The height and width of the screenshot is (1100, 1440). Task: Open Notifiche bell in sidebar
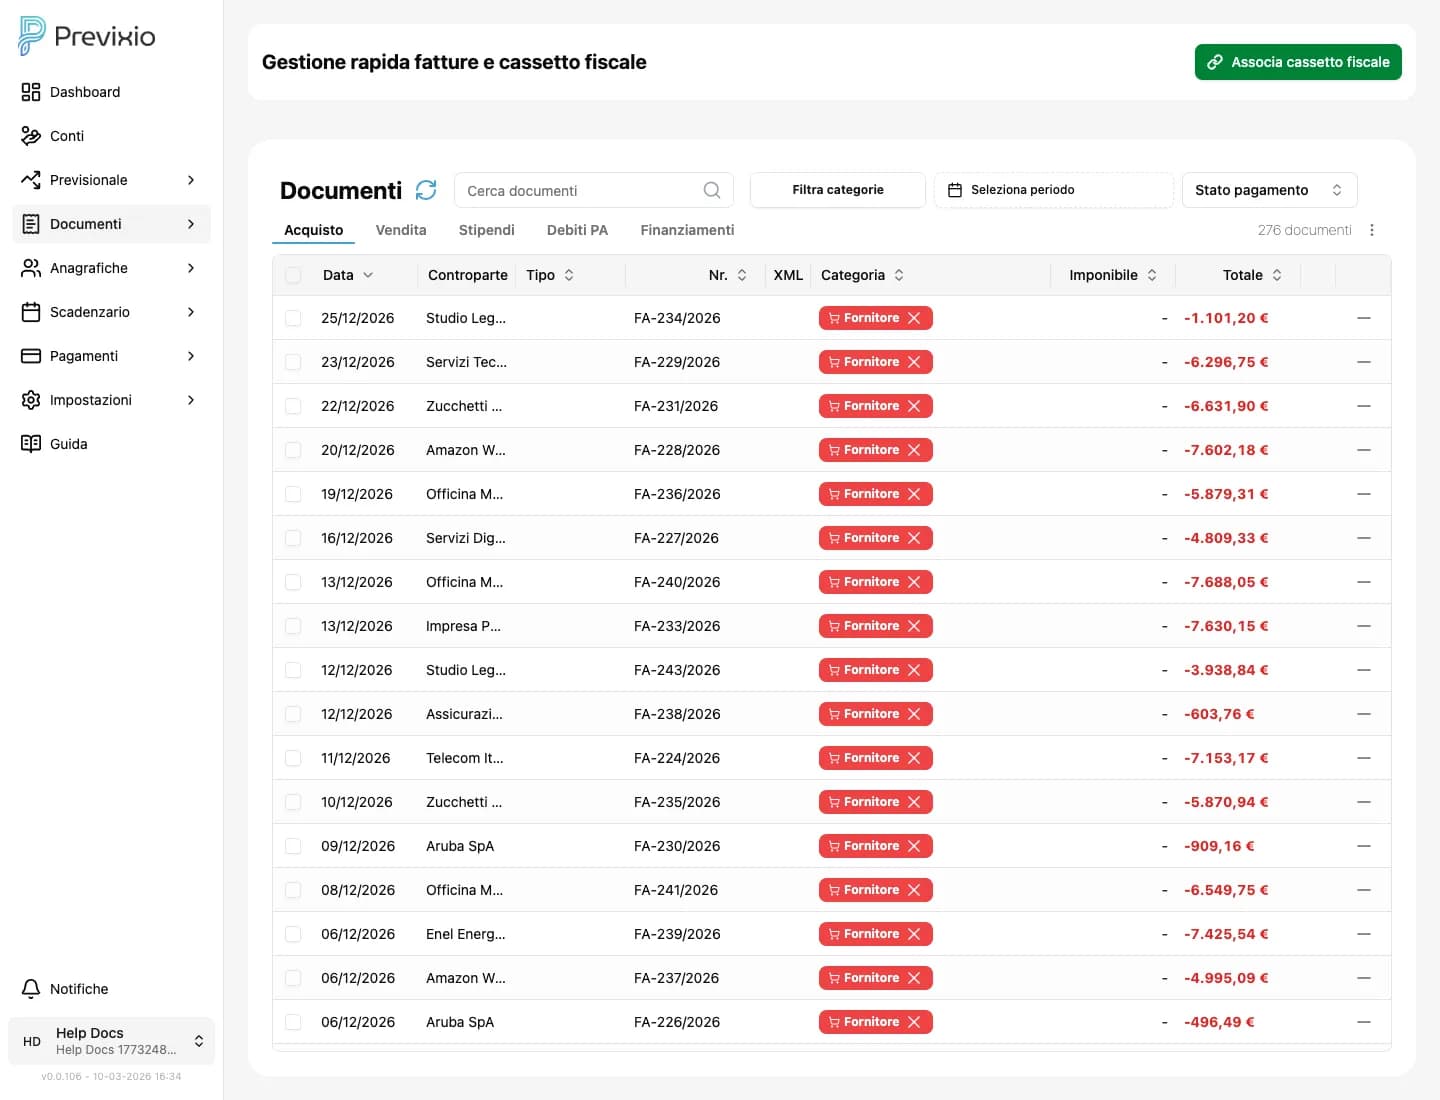pos(31,988)
